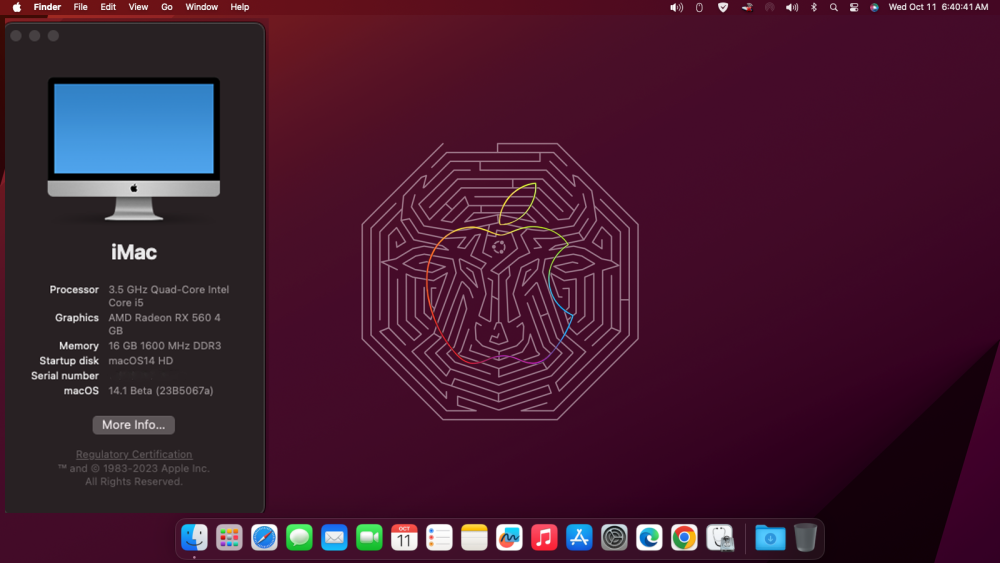Open System Settings from the Dock
Viewport: 1000px width, 563px height.
pyautogui.click(x=614, y=537)
